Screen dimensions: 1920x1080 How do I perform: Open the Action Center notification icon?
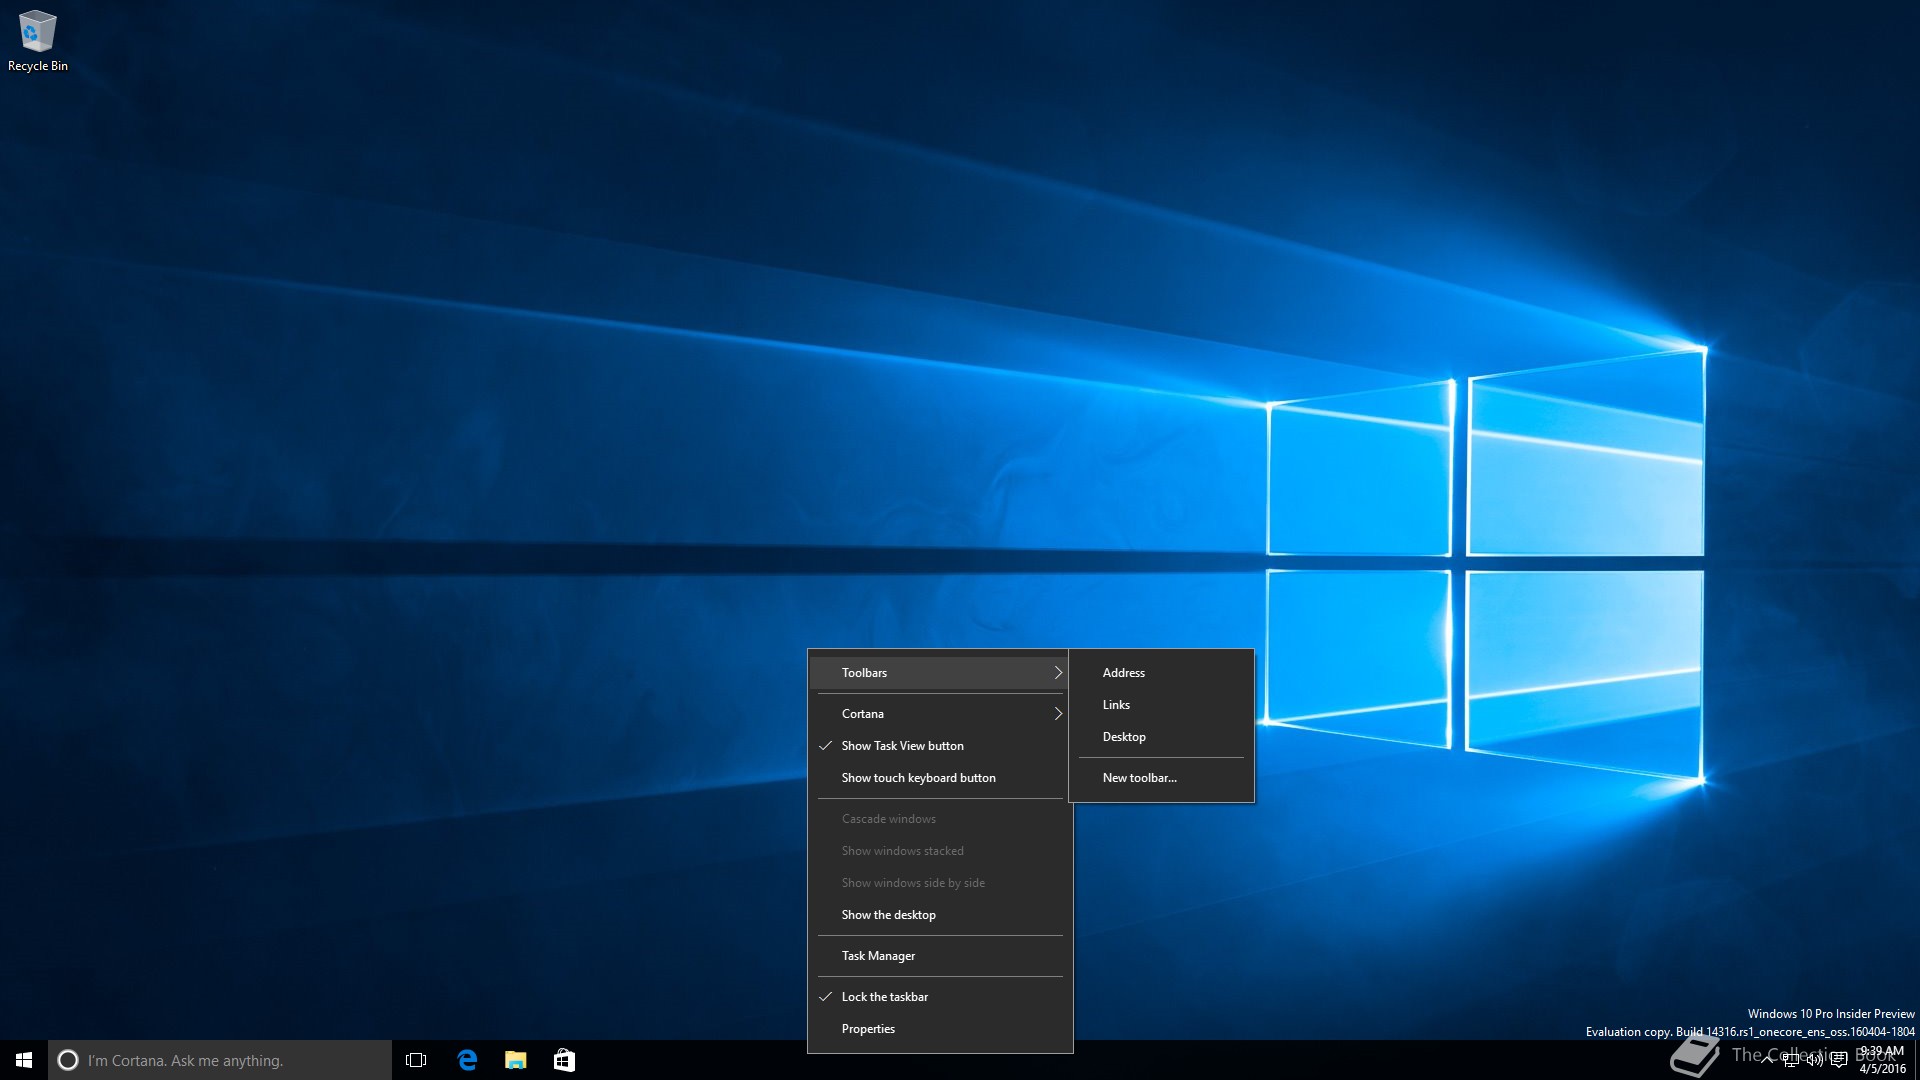tap(1839, 1060)
